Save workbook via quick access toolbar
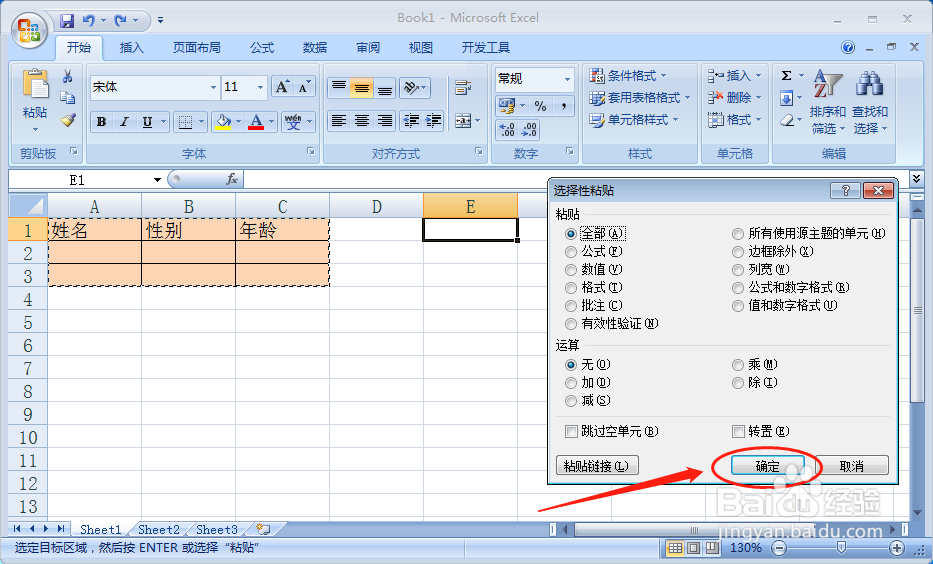 67,21
